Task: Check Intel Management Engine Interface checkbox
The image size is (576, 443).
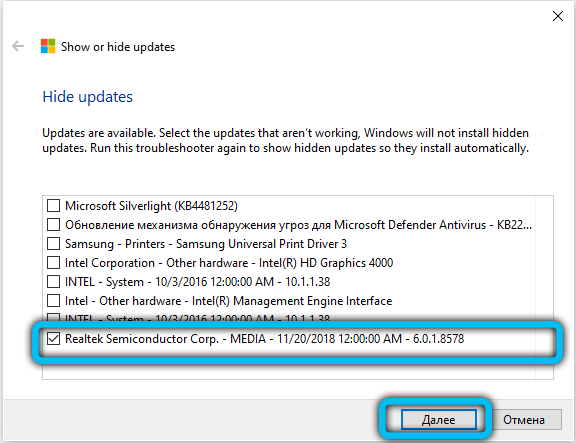Action: click(53, 301)
